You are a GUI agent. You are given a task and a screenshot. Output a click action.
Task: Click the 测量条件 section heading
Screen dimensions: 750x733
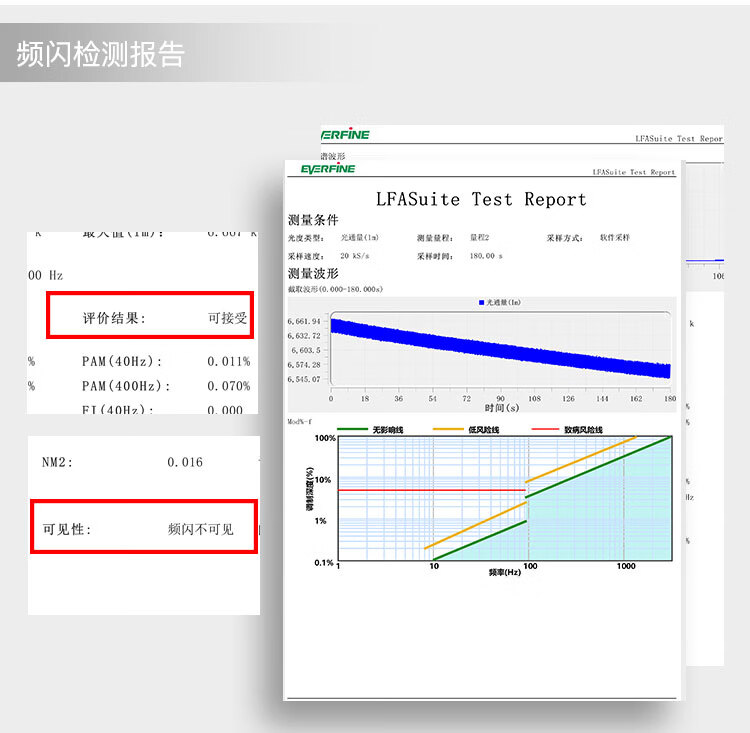(x=313, y=220)
